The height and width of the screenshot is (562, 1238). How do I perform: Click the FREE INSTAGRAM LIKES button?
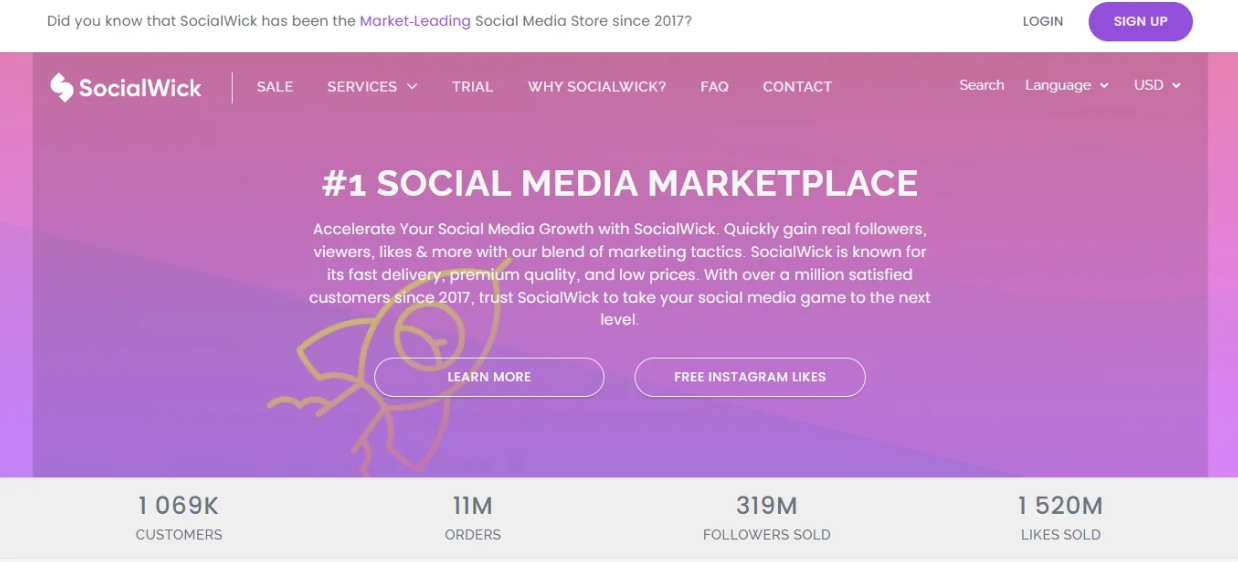750,377
